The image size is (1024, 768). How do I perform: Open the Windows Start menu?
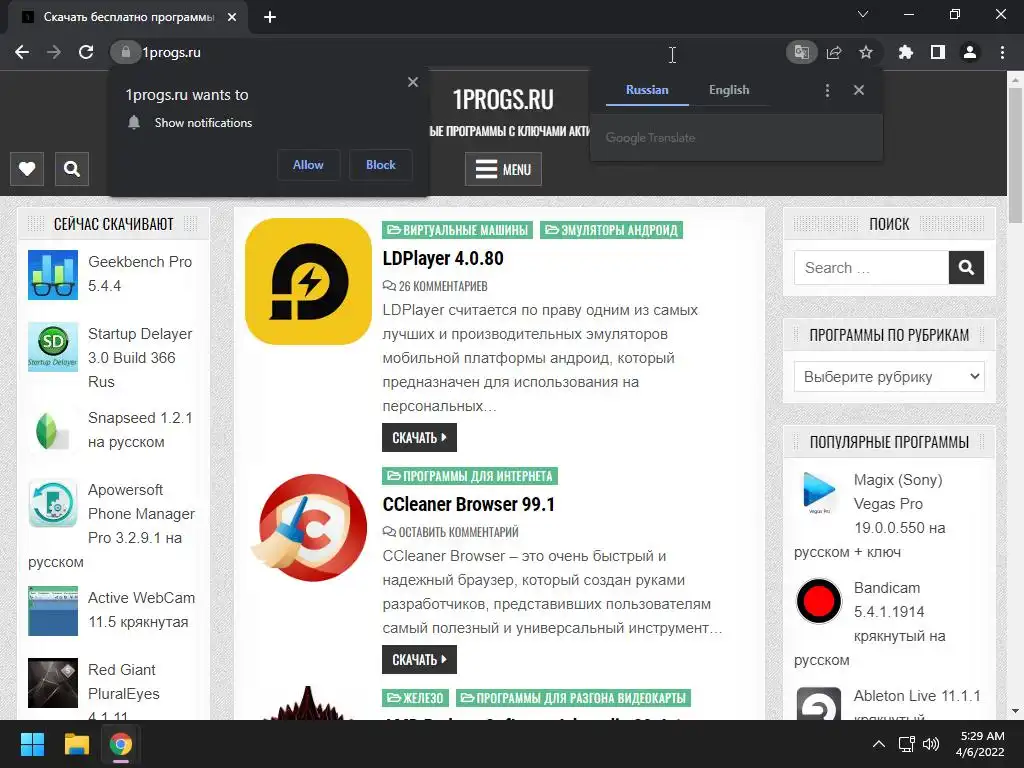(x=32, y=744)
